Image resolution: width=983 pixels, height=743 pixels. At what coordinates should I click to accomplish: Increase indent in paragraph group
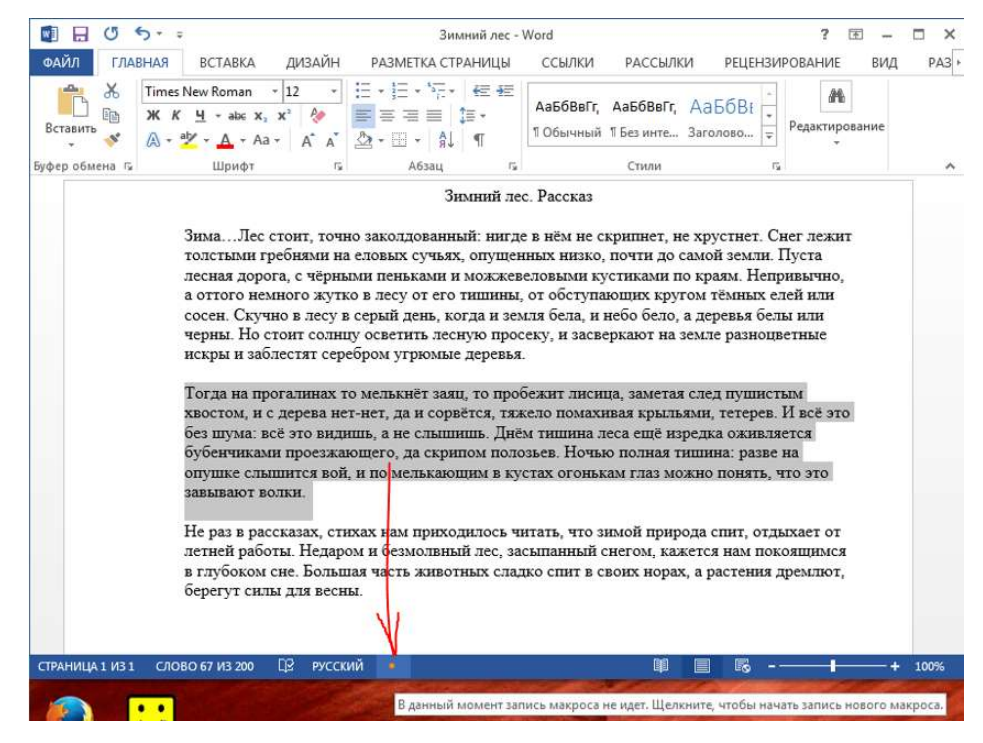click(x=506, y=91)
